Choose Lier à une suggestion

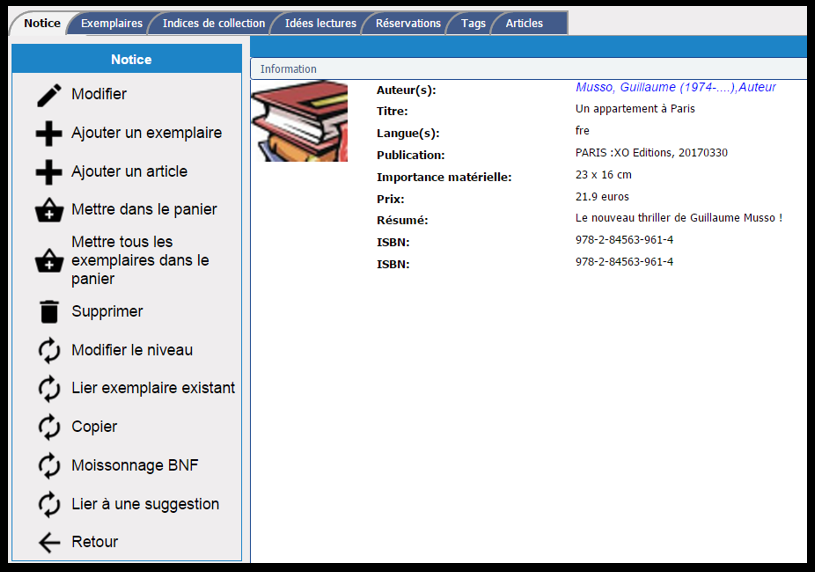pyautogui.click(x=146, y=504)
